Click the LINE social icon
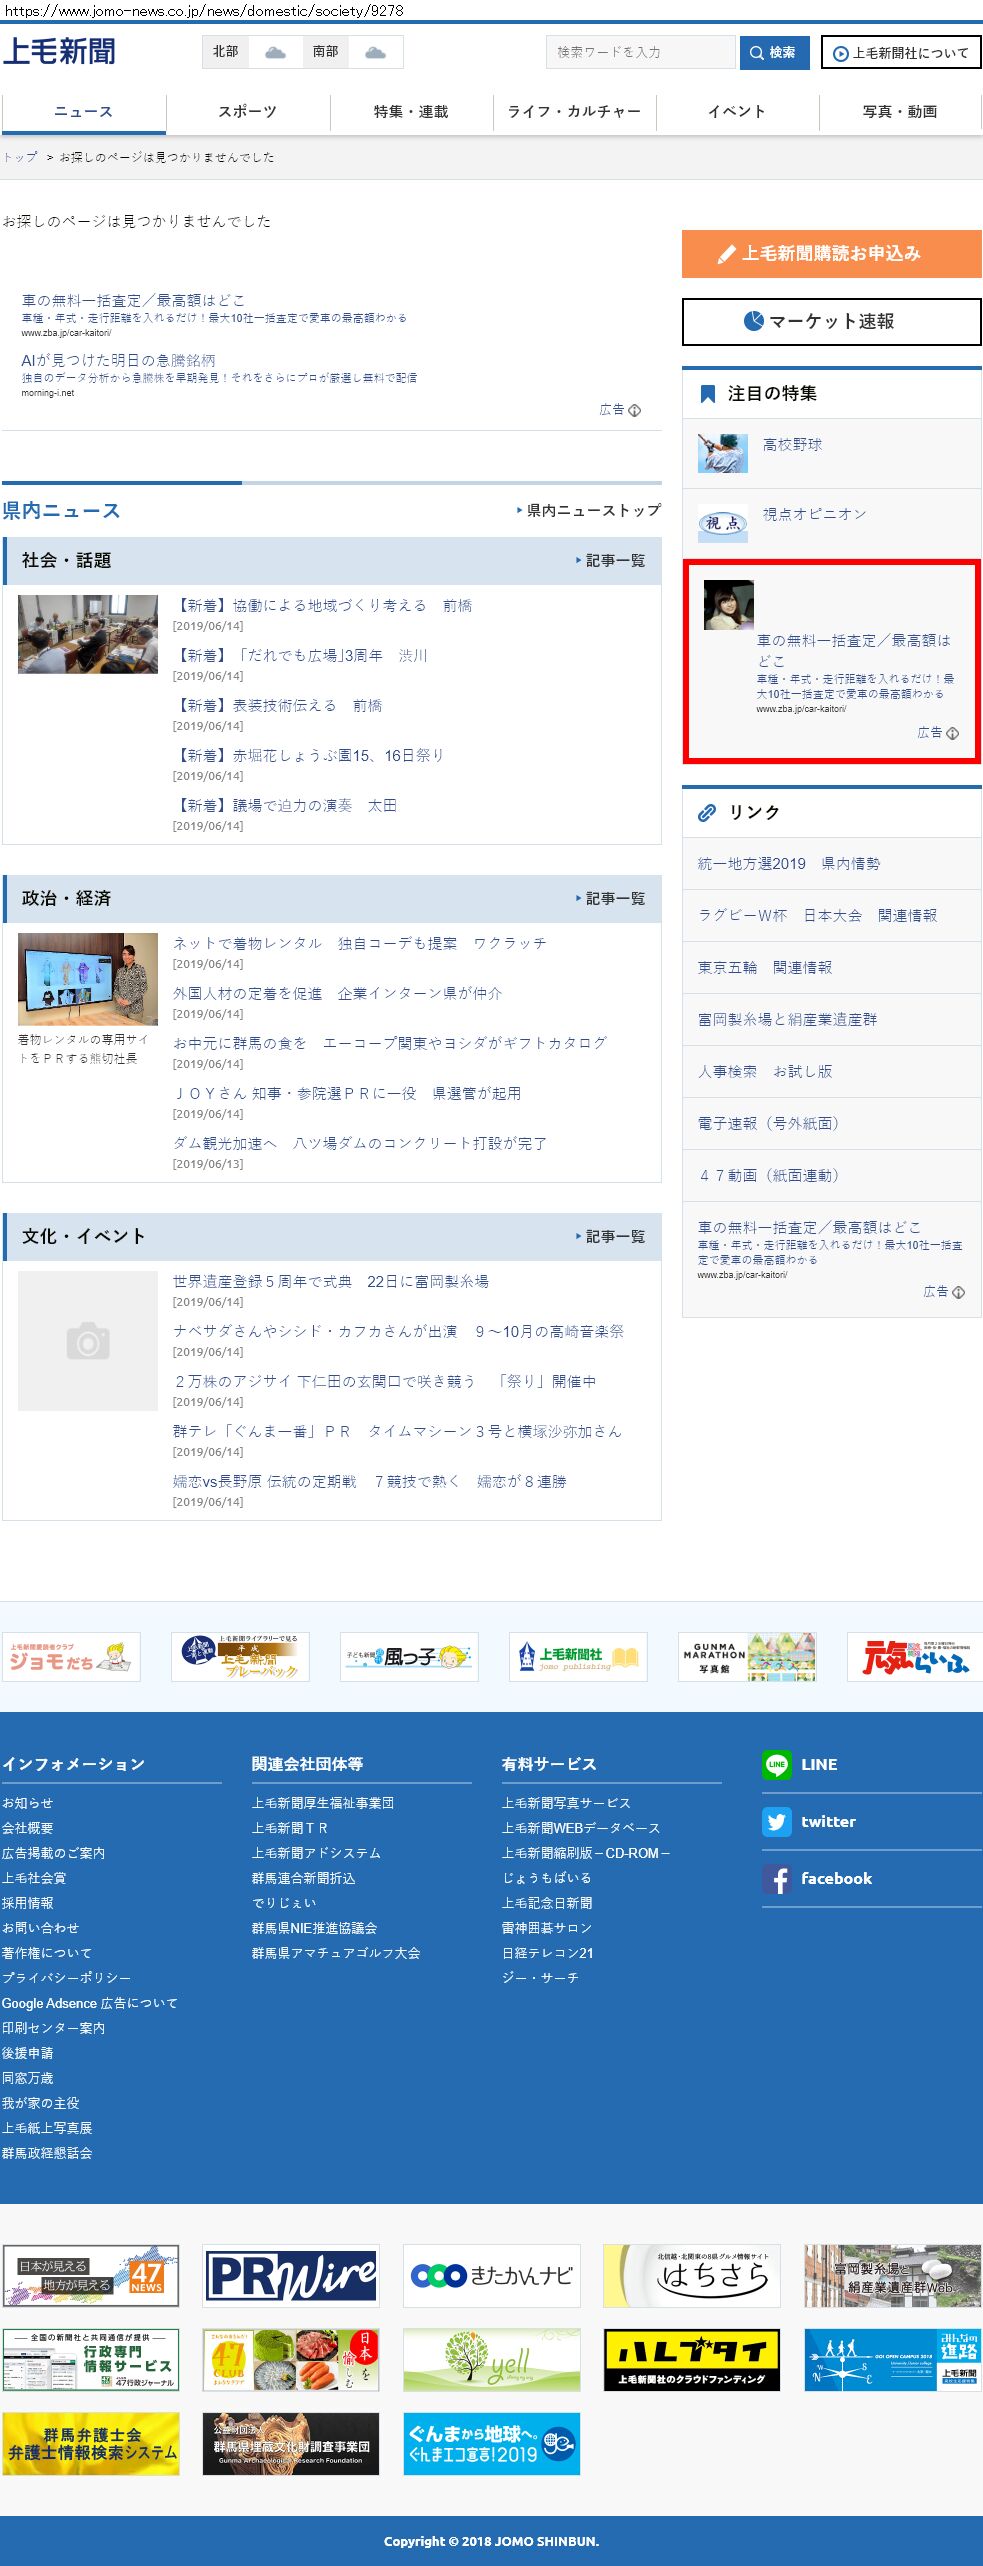Image resolution: width=983 pixels, height=2566 pixels. pos(776,1765)
